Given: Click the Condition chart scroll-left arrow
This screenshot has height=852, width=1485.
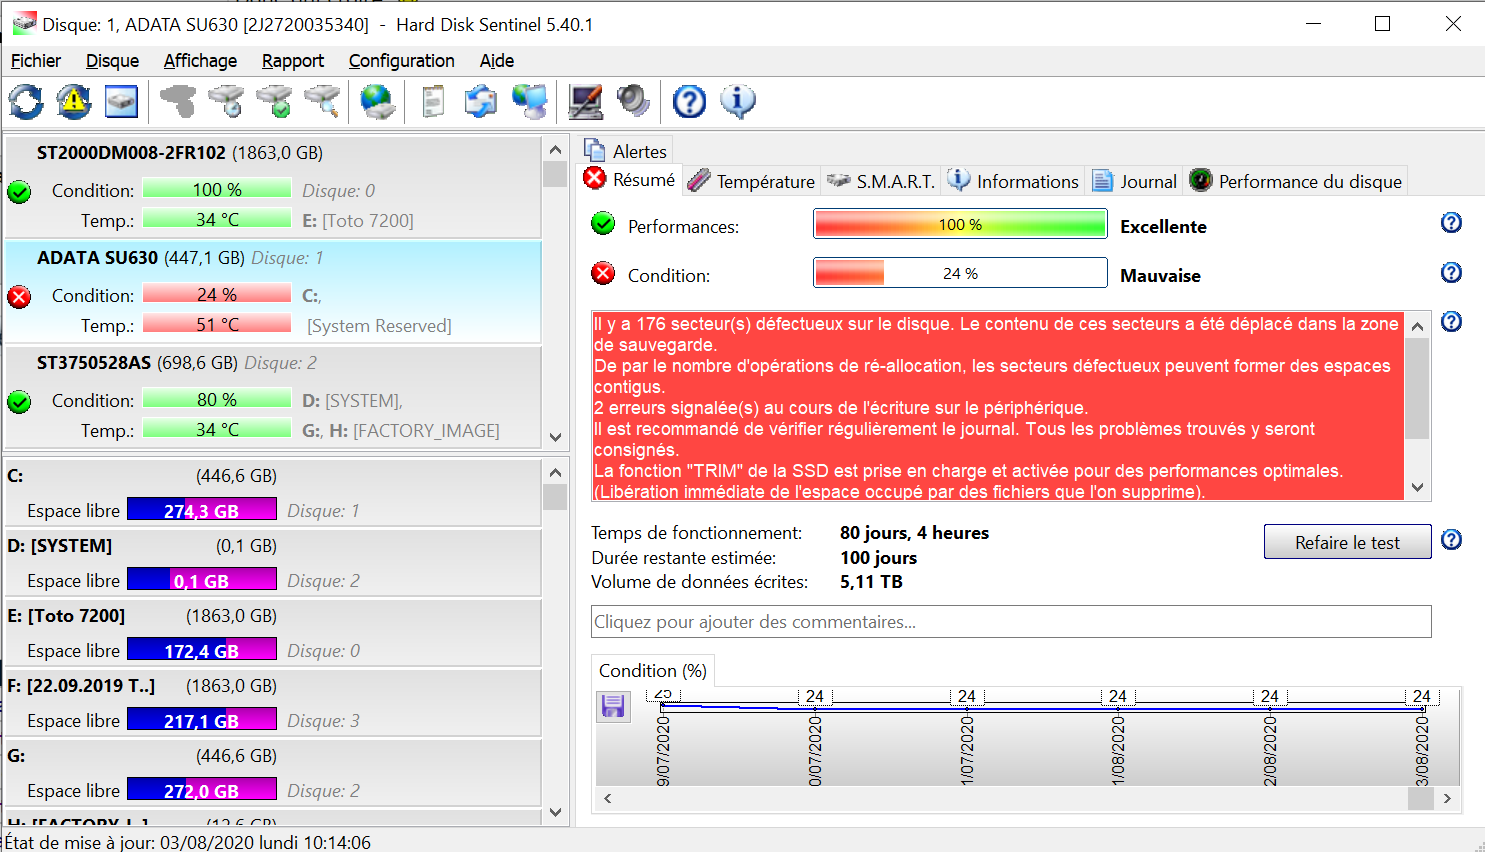Looking at the screenshot, I should pos(608,798).
